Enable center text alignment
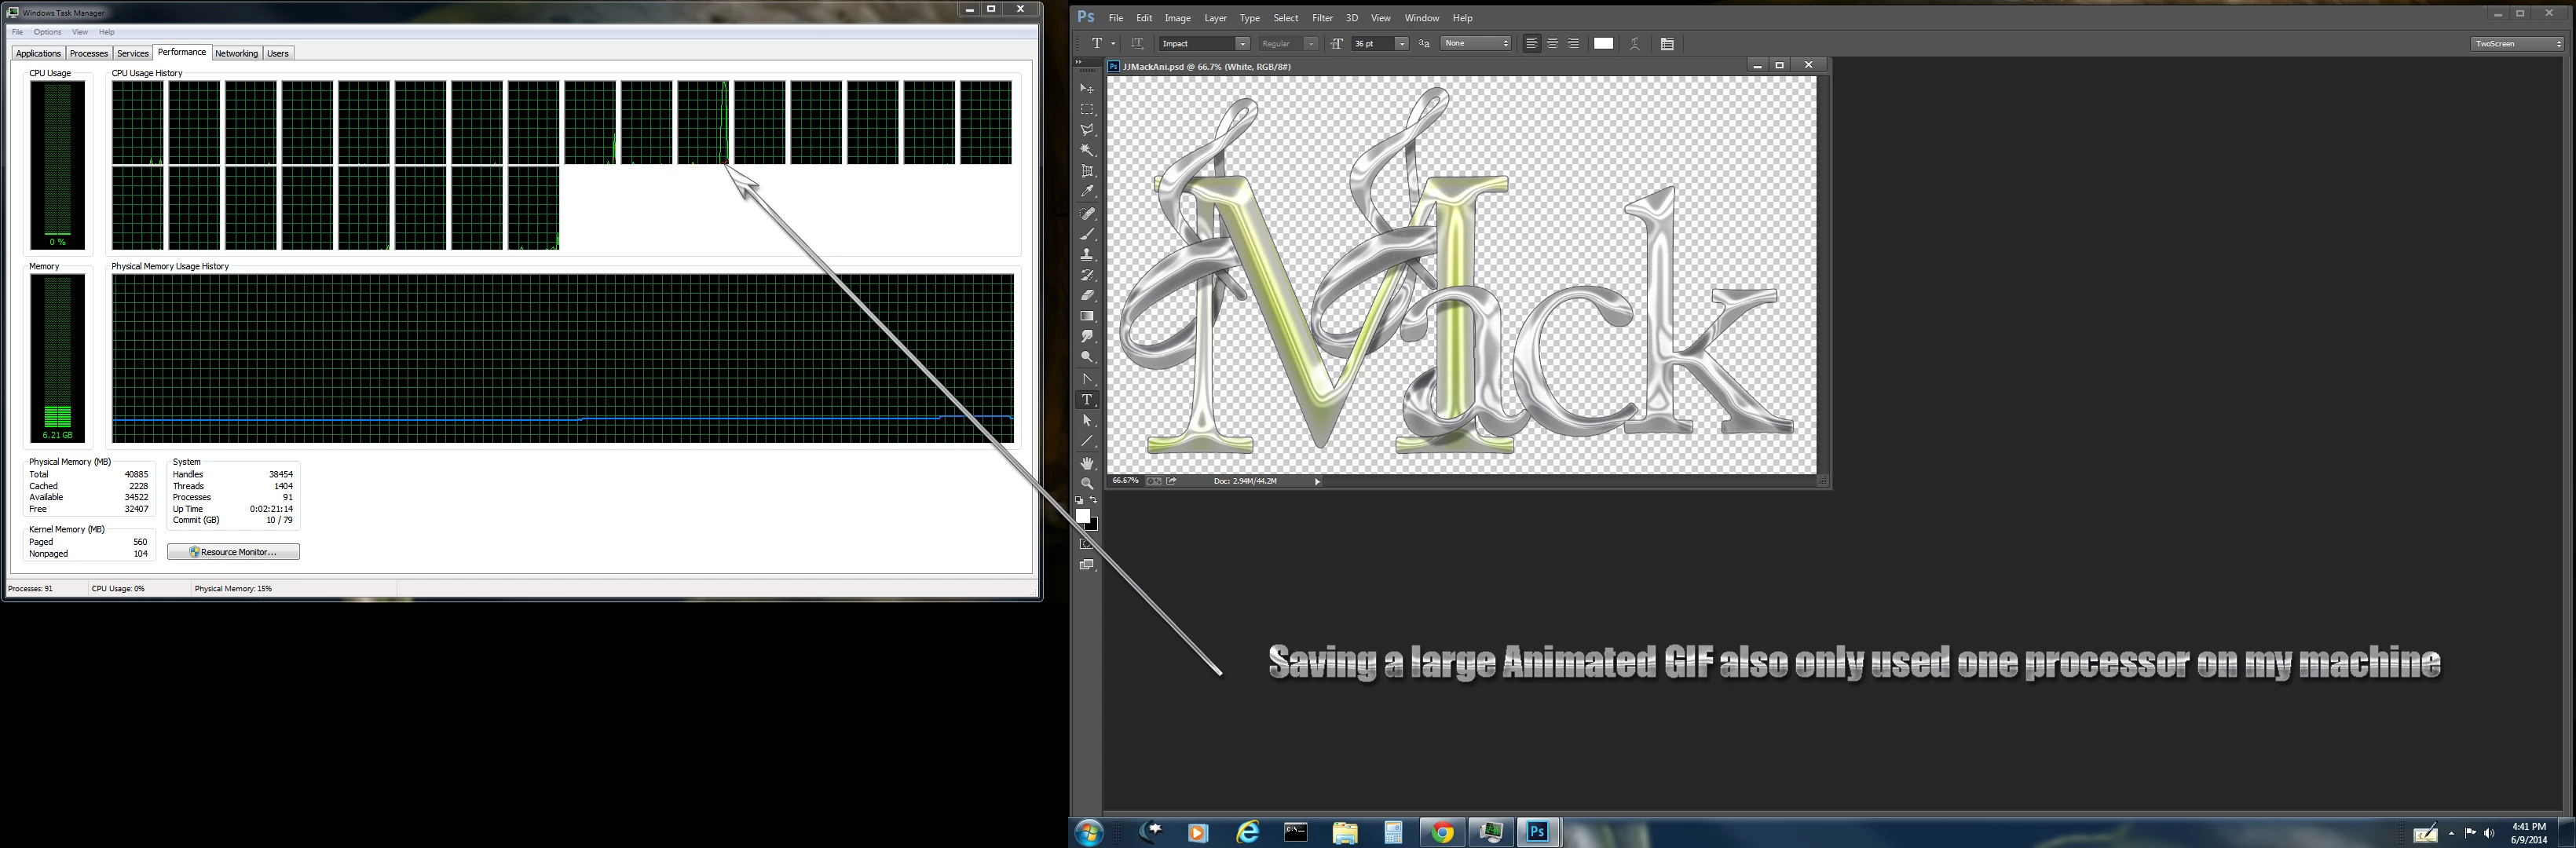This screenshot has width=2576, height=848. coord(1552,44)
